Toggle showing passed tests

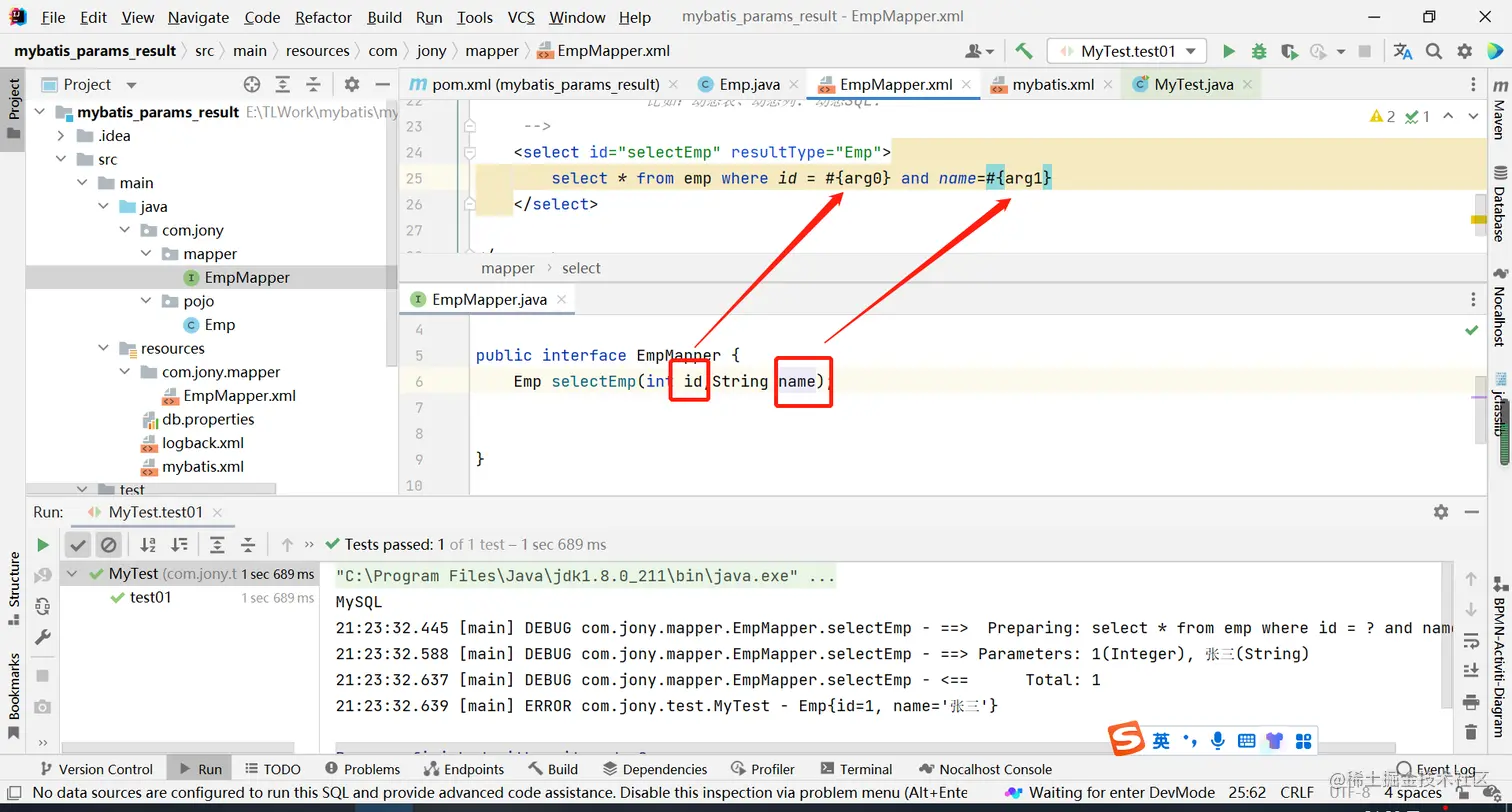pos(78,545)
